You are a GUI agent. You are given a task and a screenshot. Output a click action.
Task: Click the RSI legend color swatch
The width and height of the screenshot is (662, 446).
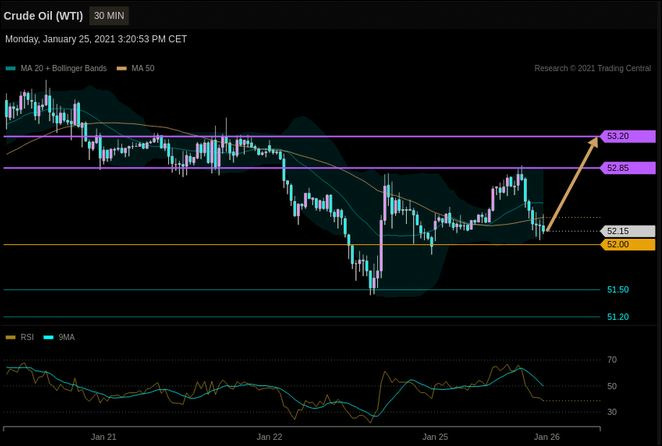[11, 337]
